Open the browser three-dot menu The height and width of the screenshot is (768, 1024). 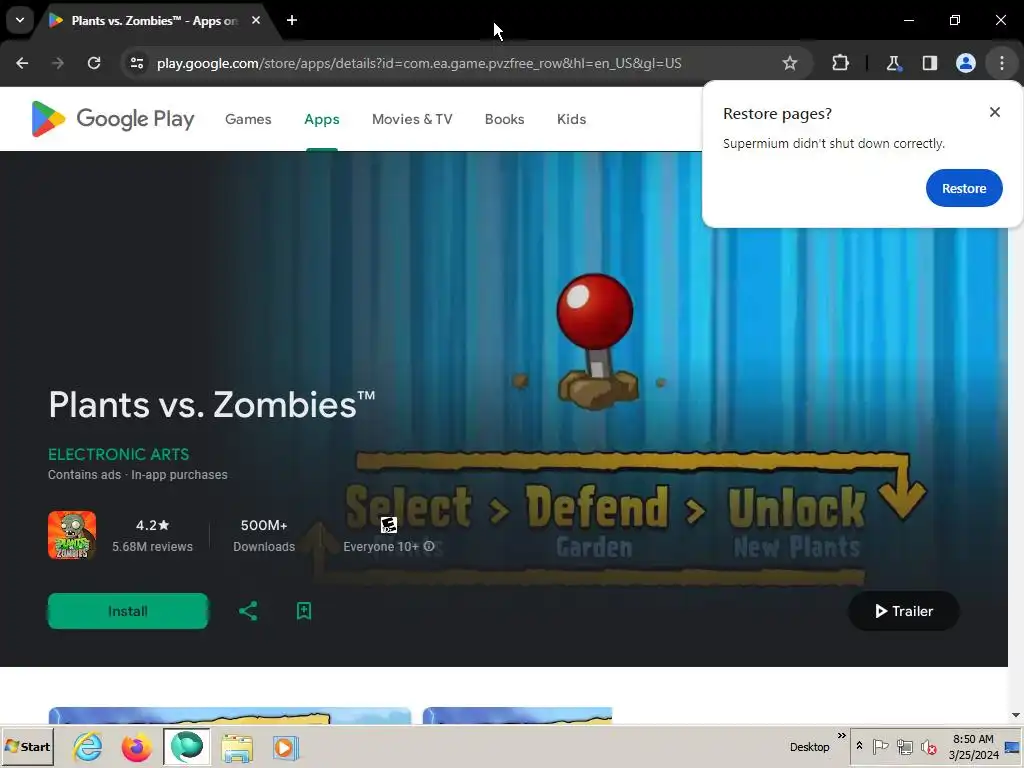1001,63
